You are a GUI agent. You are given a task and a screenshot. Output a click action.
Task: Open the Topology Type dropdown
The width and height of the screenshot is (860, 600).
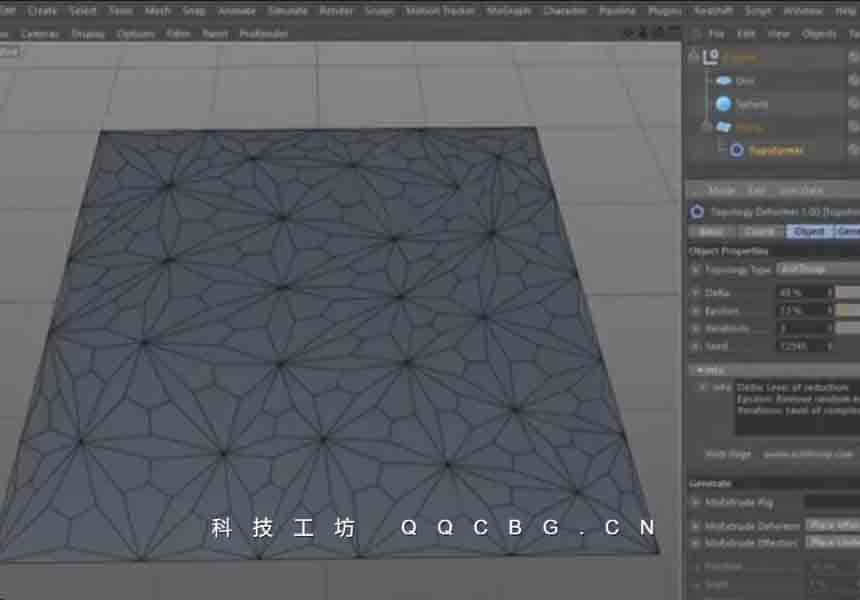(817, 270)
